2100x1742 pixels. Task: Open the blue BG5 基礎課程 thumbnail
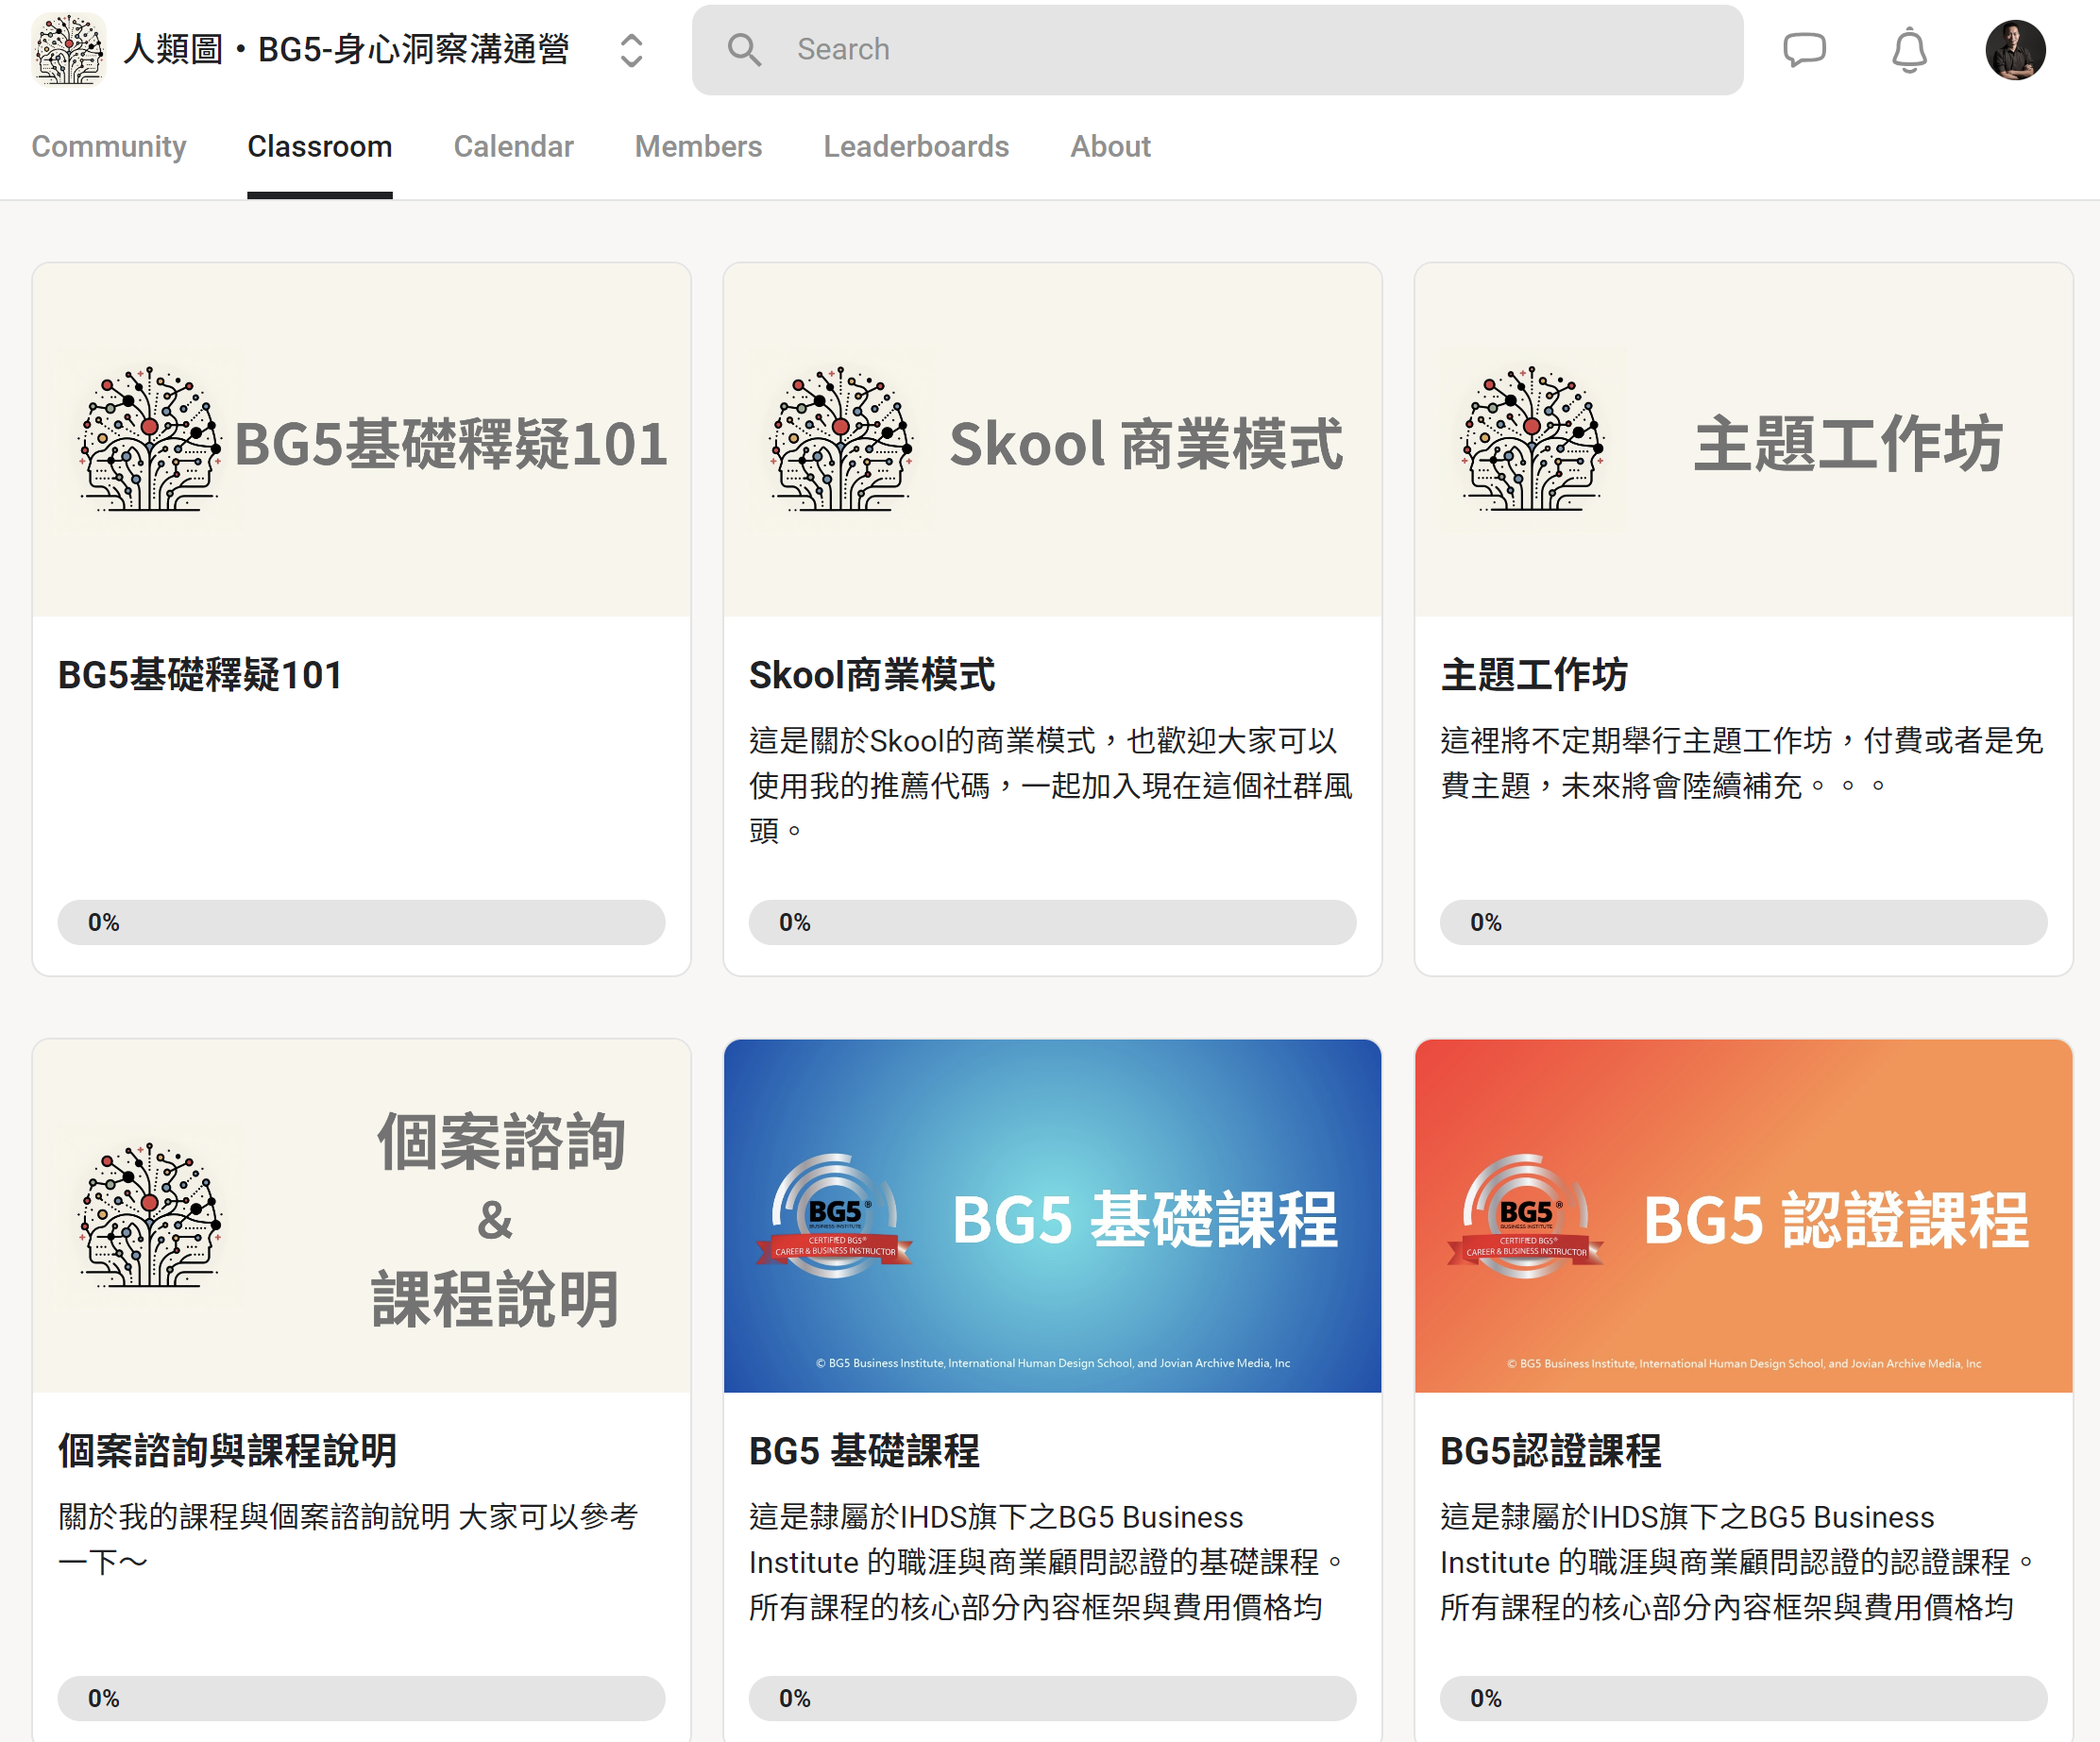click(1052, 1216)
